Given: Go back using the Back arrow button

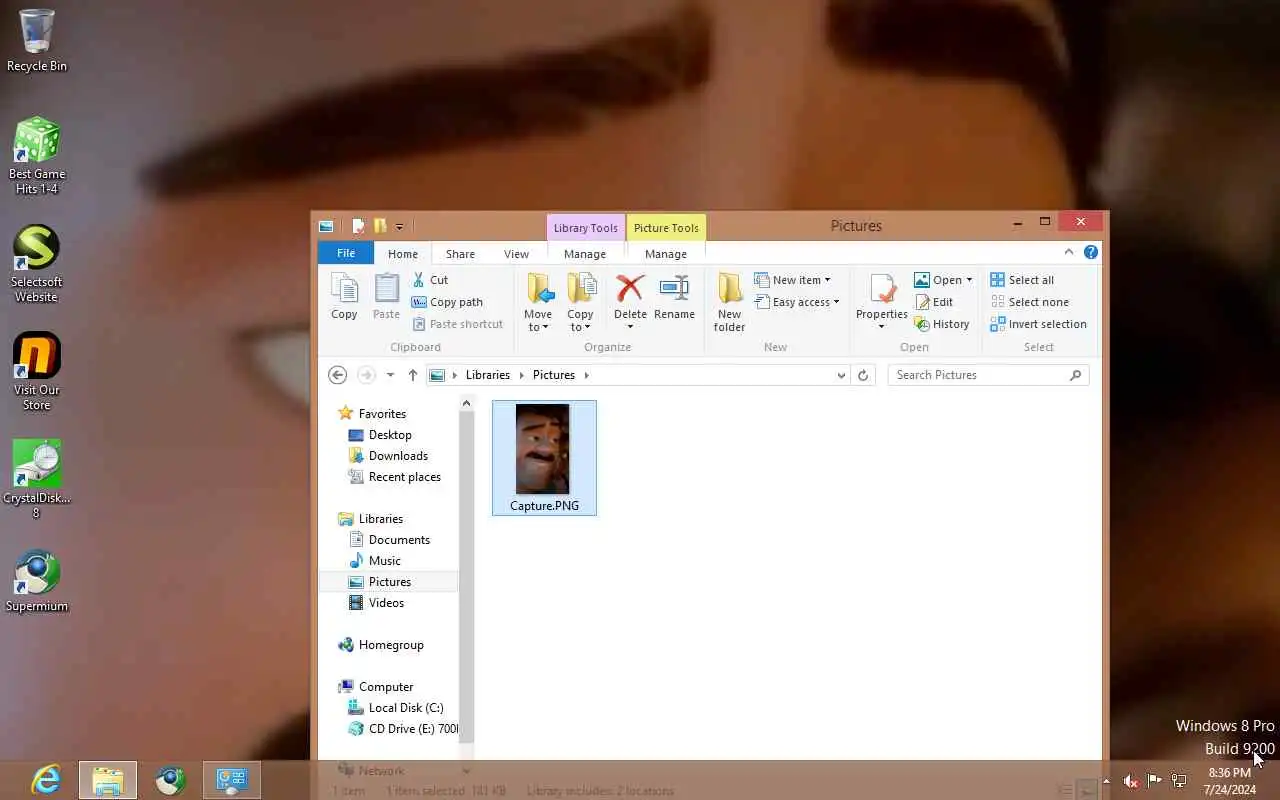Looking at the screenshot, I should click(x=338, y=375).
